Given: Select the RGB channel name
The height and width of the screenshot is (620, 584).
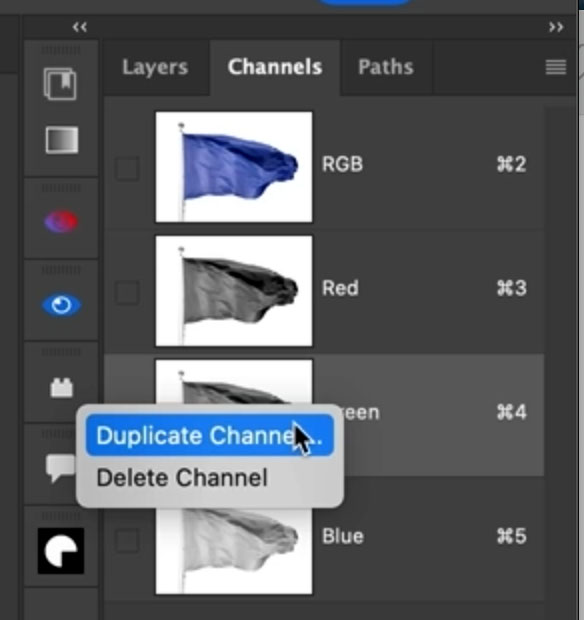Looking at the screenshot, I should tap(342, 164).
